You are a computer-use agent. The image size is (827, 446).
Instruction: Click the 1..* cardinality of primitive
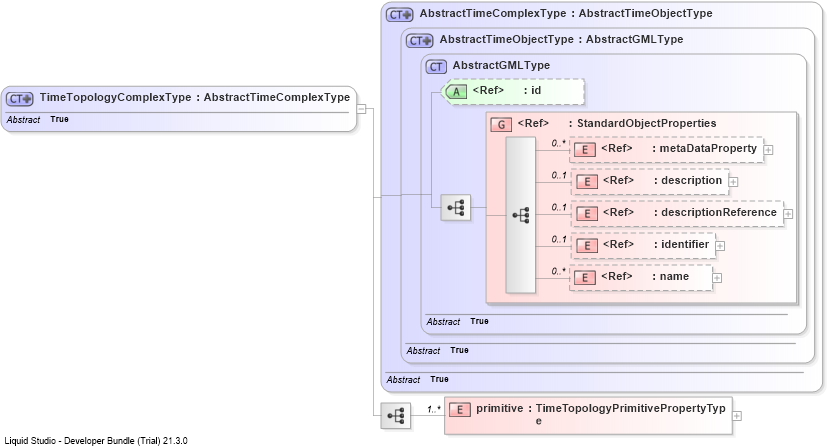434,409
